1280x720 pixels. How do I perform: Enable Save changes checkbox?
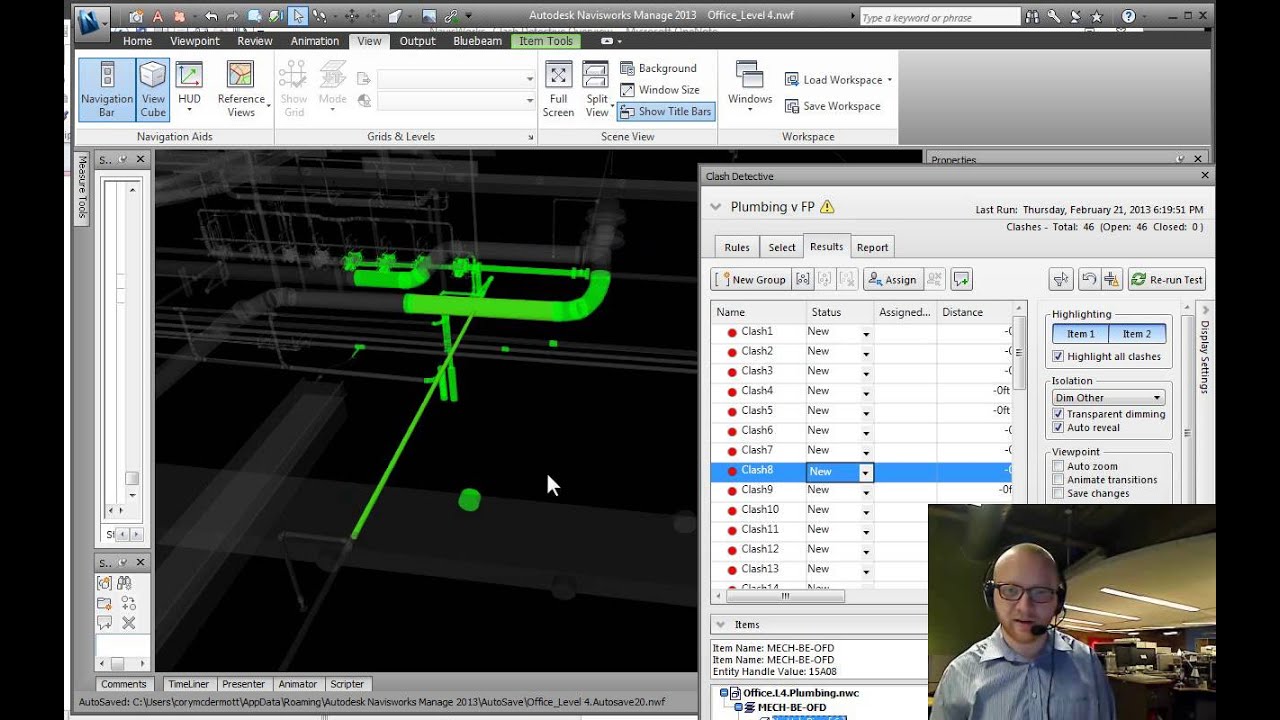(1058, 493)
